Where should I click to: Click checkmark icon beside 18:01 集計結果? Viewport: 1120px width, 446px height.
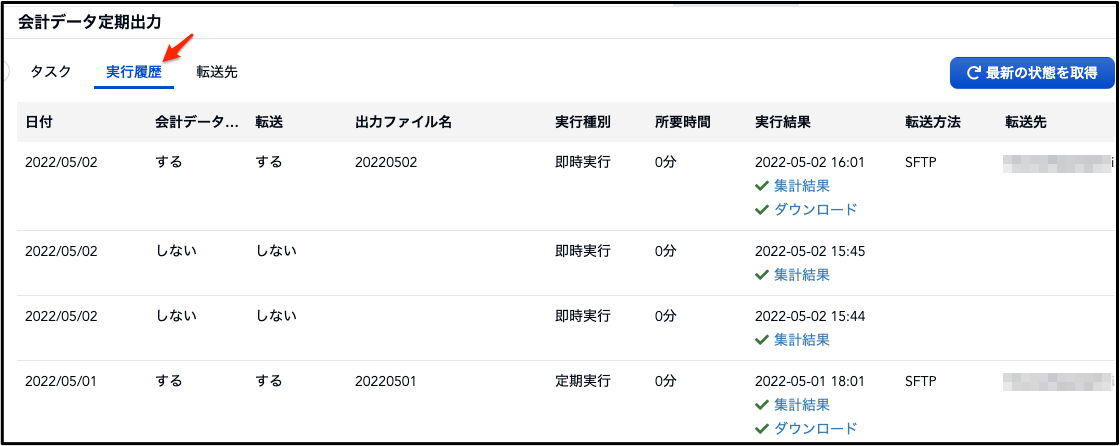[761, 405]
